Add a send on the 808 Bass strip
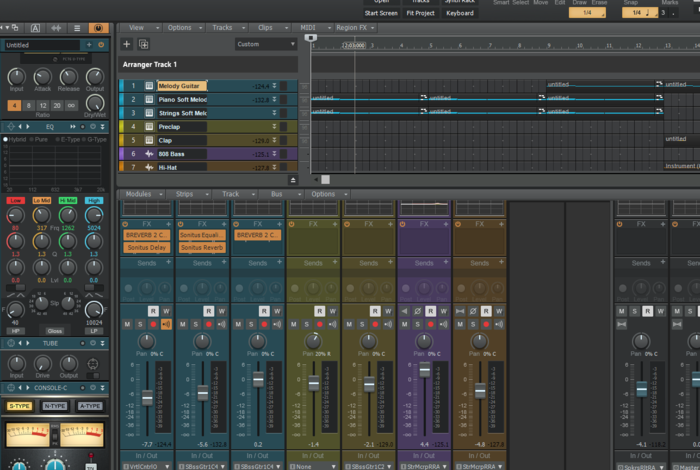The width and height of the screenshot is (700, 470). pos(446,262)
